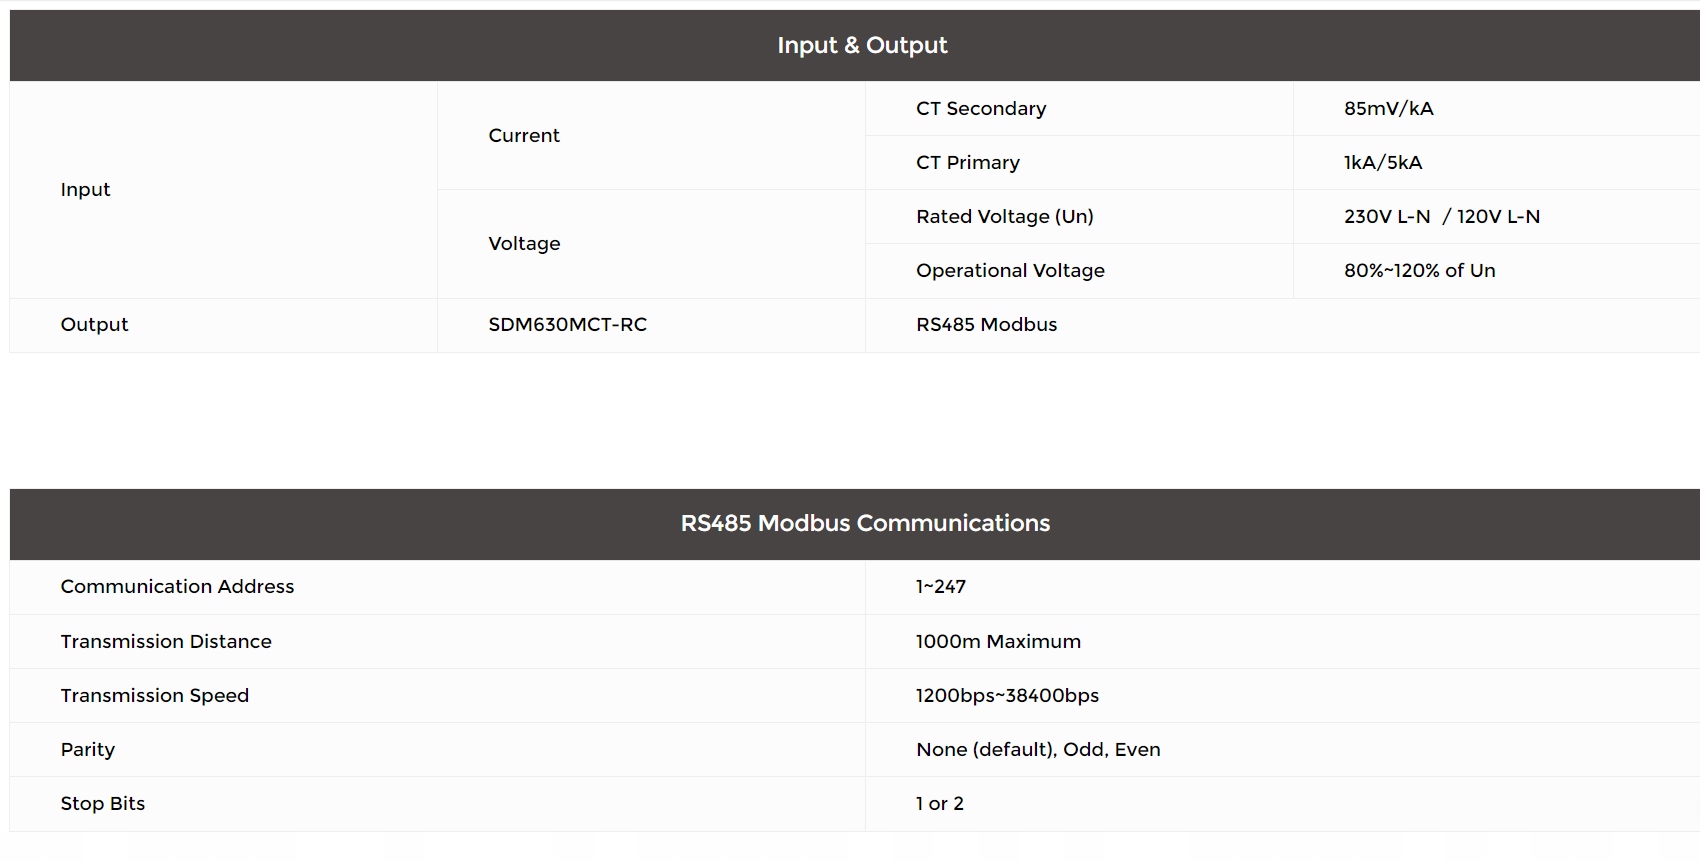1700x862 pixels.
Task: Click the Transmission Distance label
Action: [x=166, y=641]
